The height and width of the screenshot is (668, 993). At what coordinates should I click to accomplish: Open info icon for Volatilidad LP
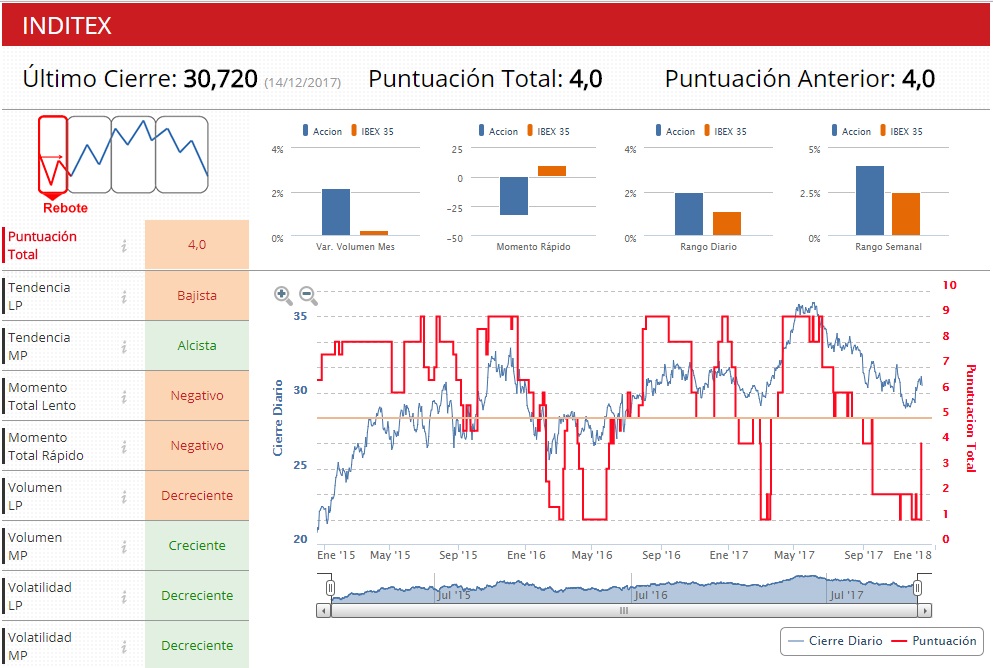point(124,596)
